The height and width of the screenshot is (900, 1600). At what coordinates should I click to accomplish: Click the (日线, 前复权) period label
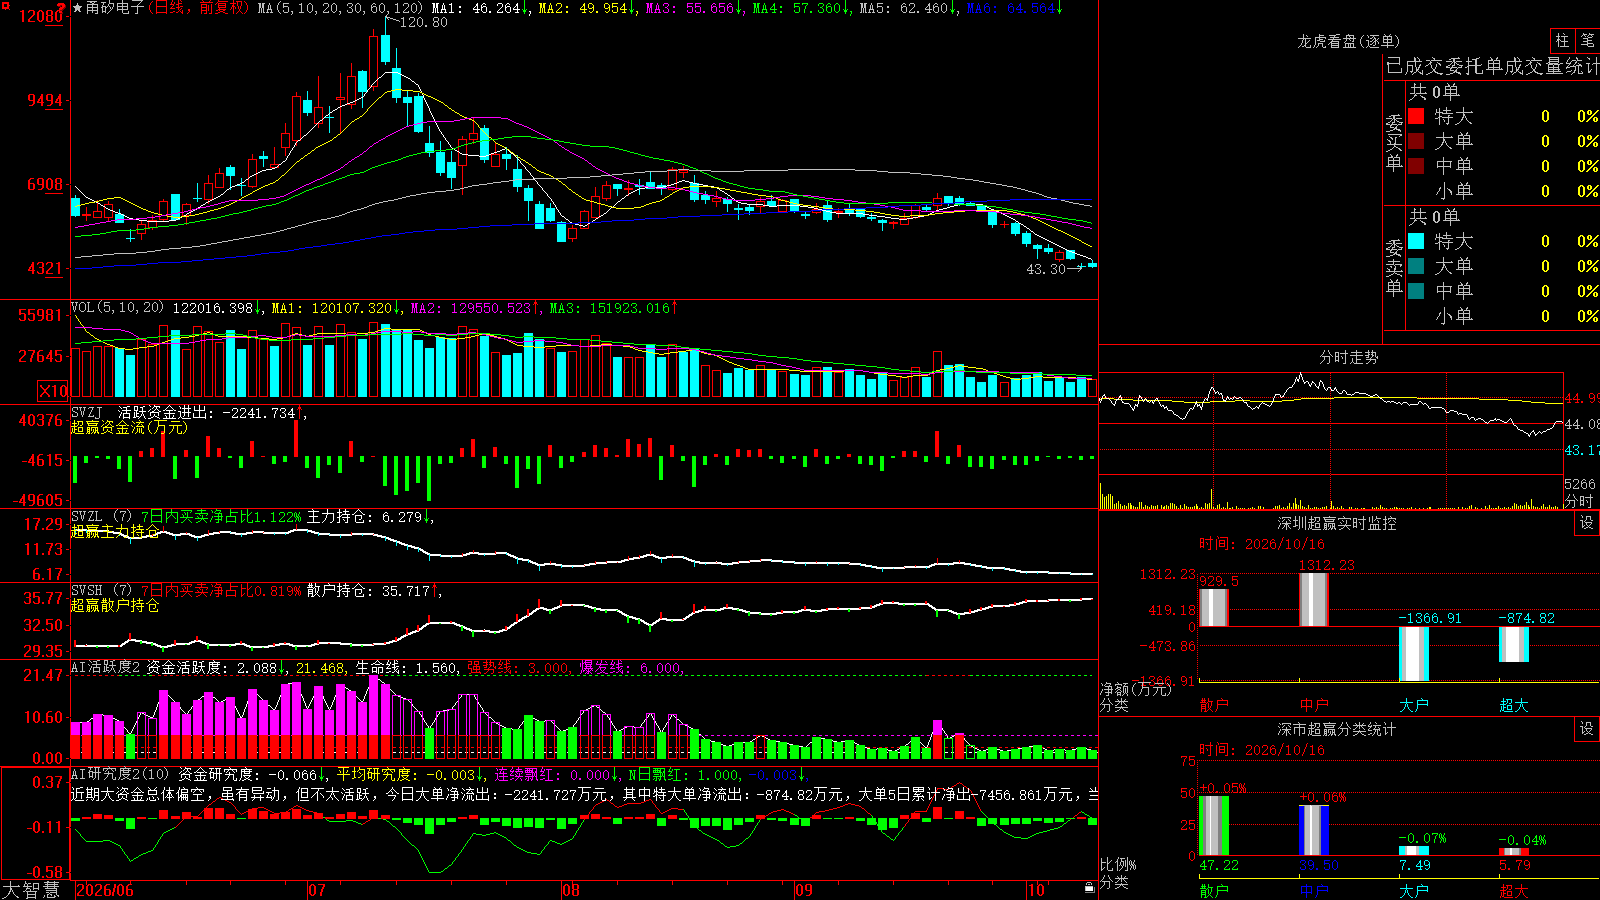[198, 8]
